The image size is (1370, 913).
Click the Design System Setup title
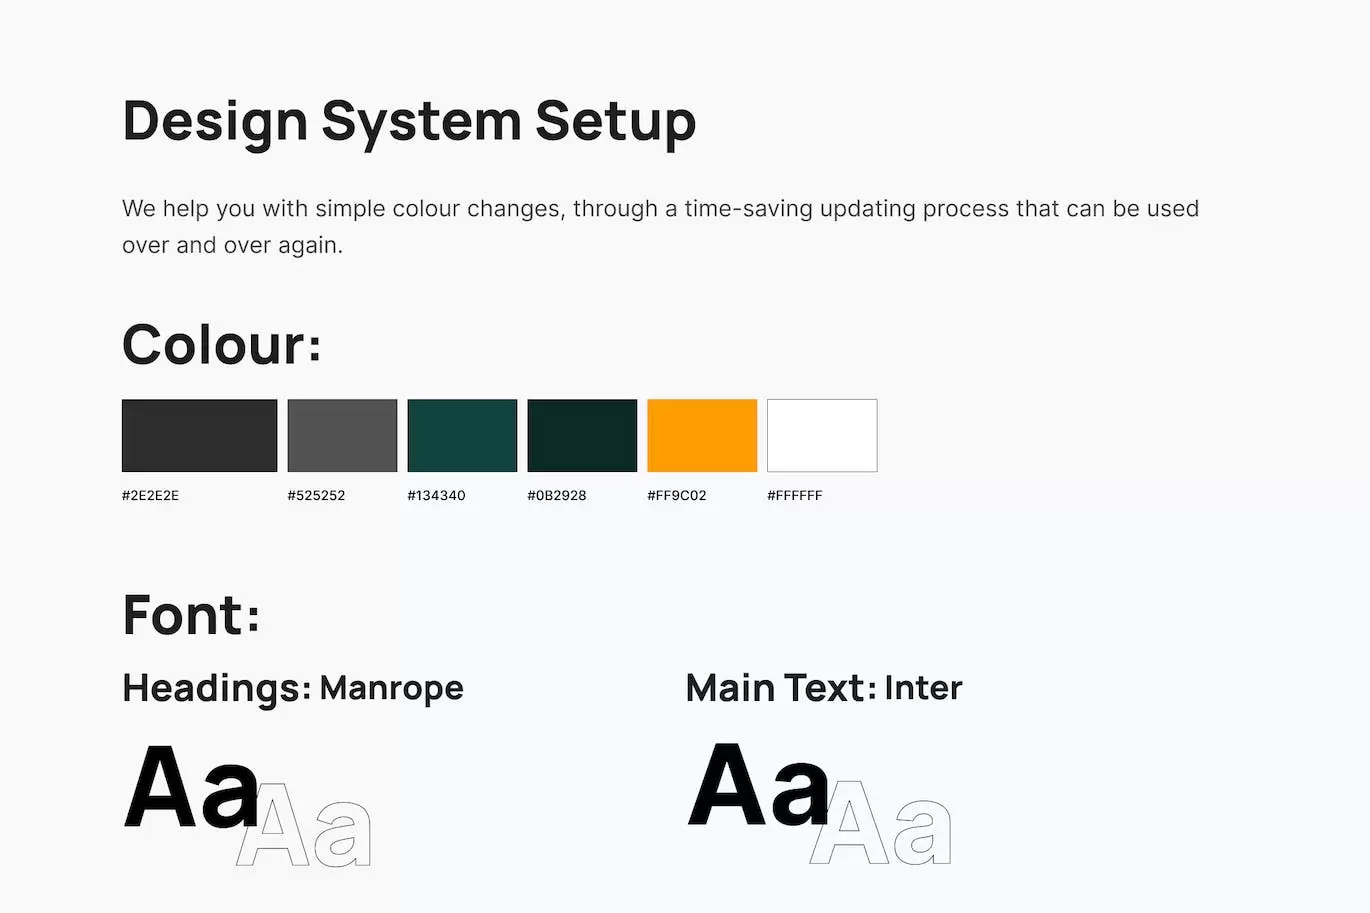coord(409,122)
